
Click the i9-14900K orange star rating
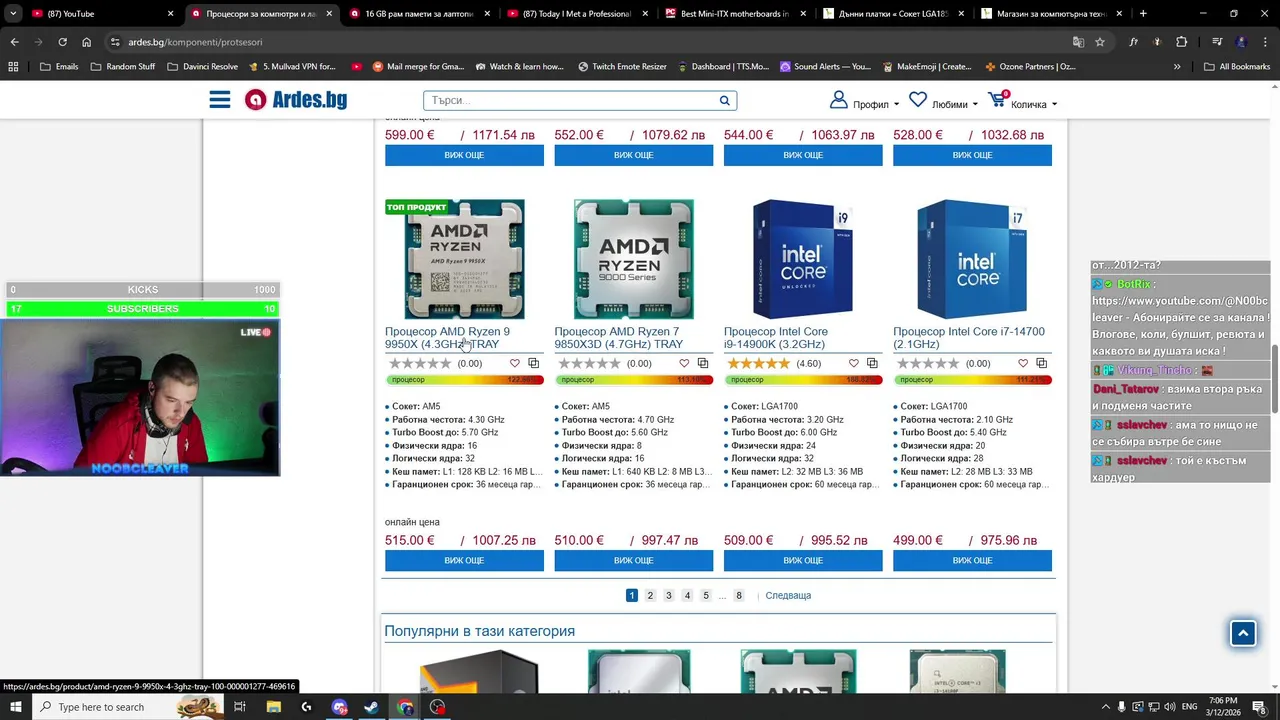point(759,363)
